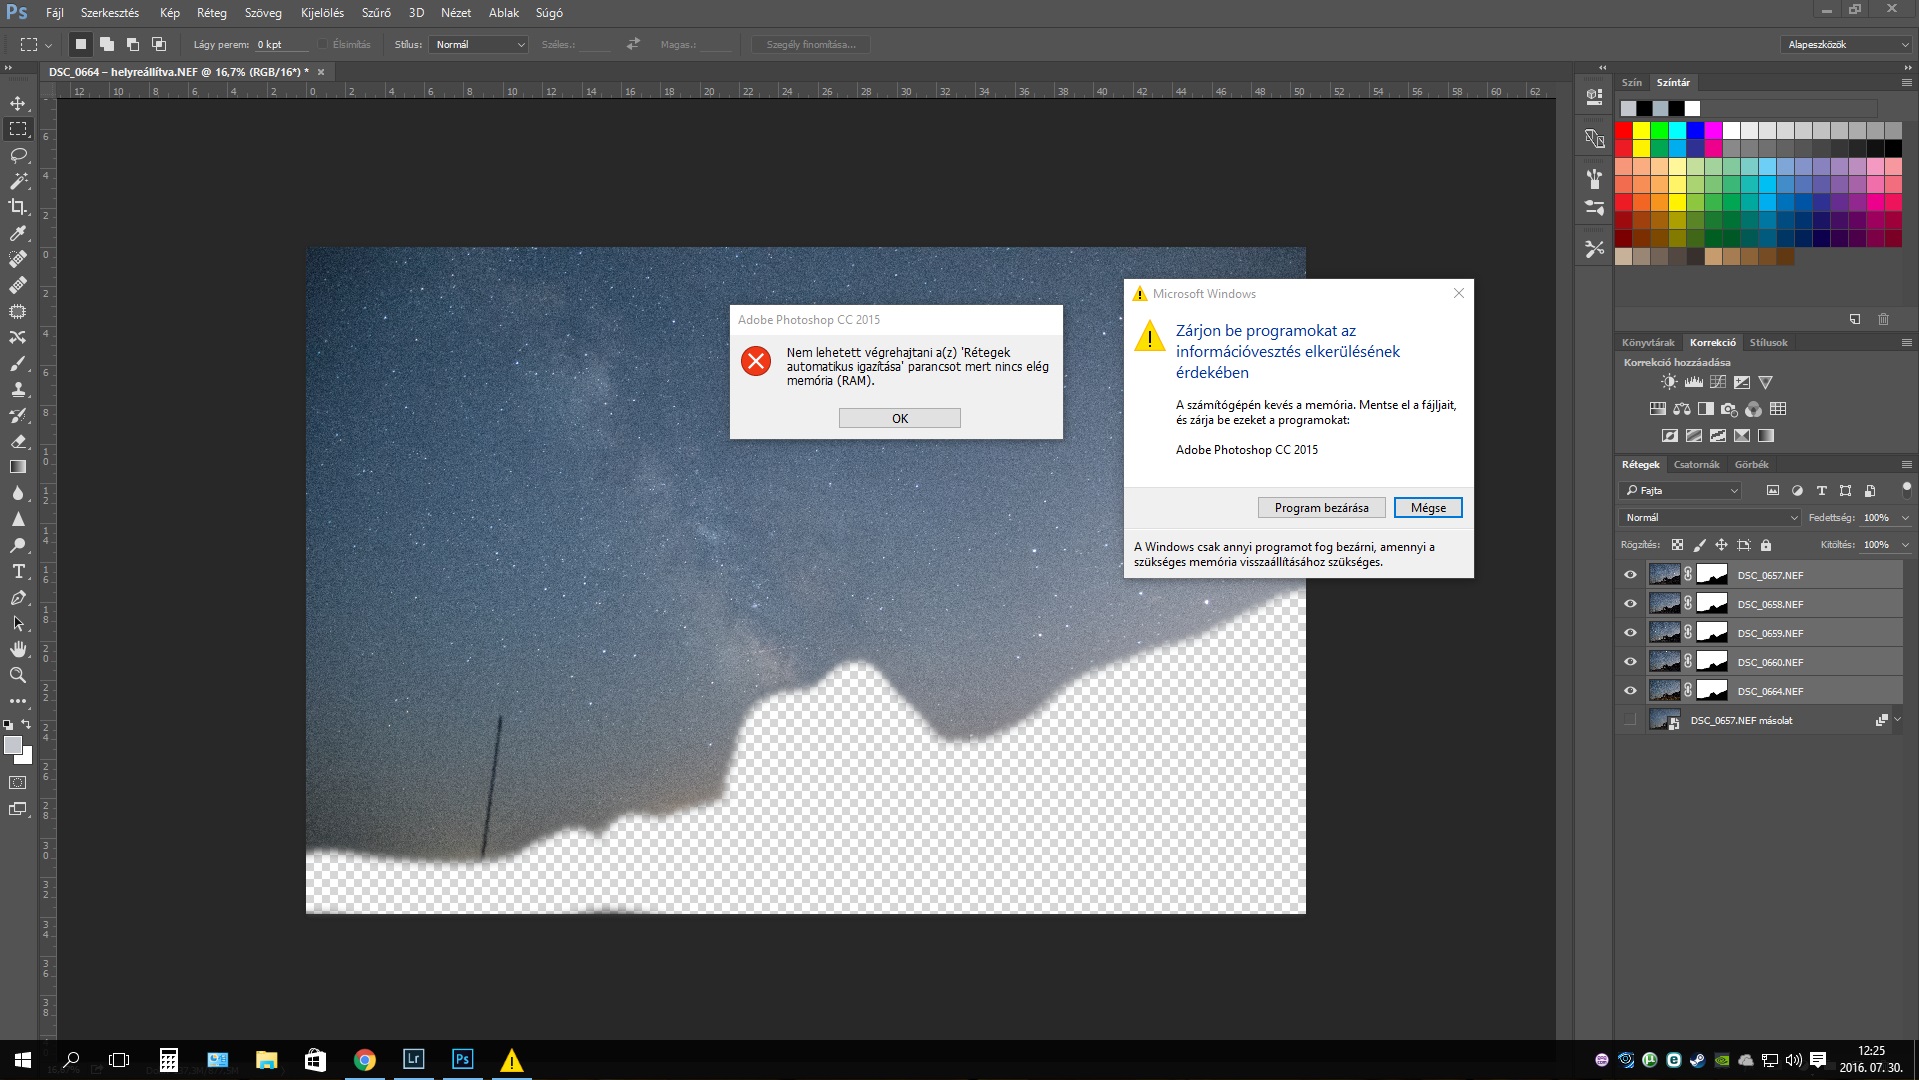Hide the DSC_0657.NEF layer

[x=1630, y=575]
